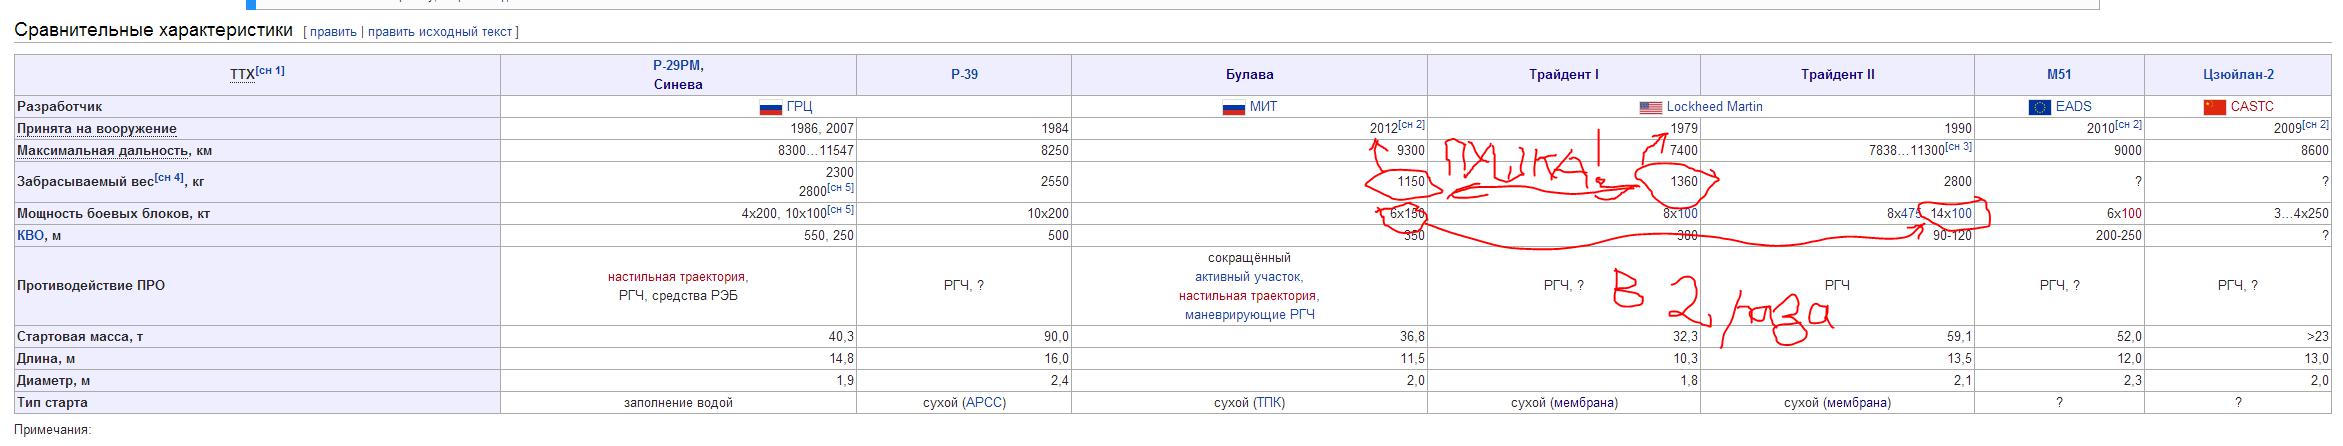Click the US flag icon beside Lockheed Martin

coord(1650,107)
